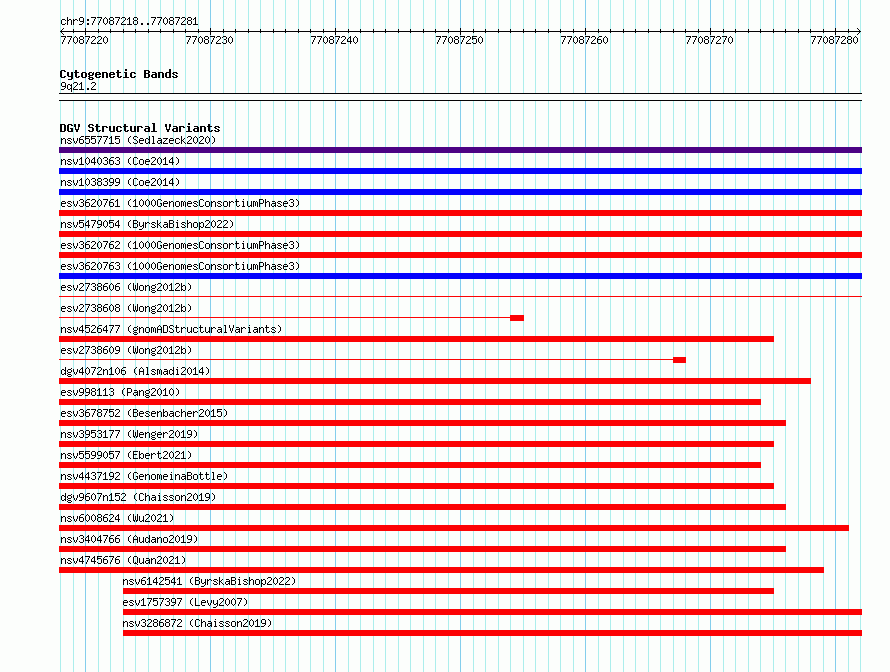The height and width of the screenshot is (672, 890).
Task: Click the nsv6557715 (Sedlazeck2020) label
Action: pyautogui.click(x=138, y=140)
